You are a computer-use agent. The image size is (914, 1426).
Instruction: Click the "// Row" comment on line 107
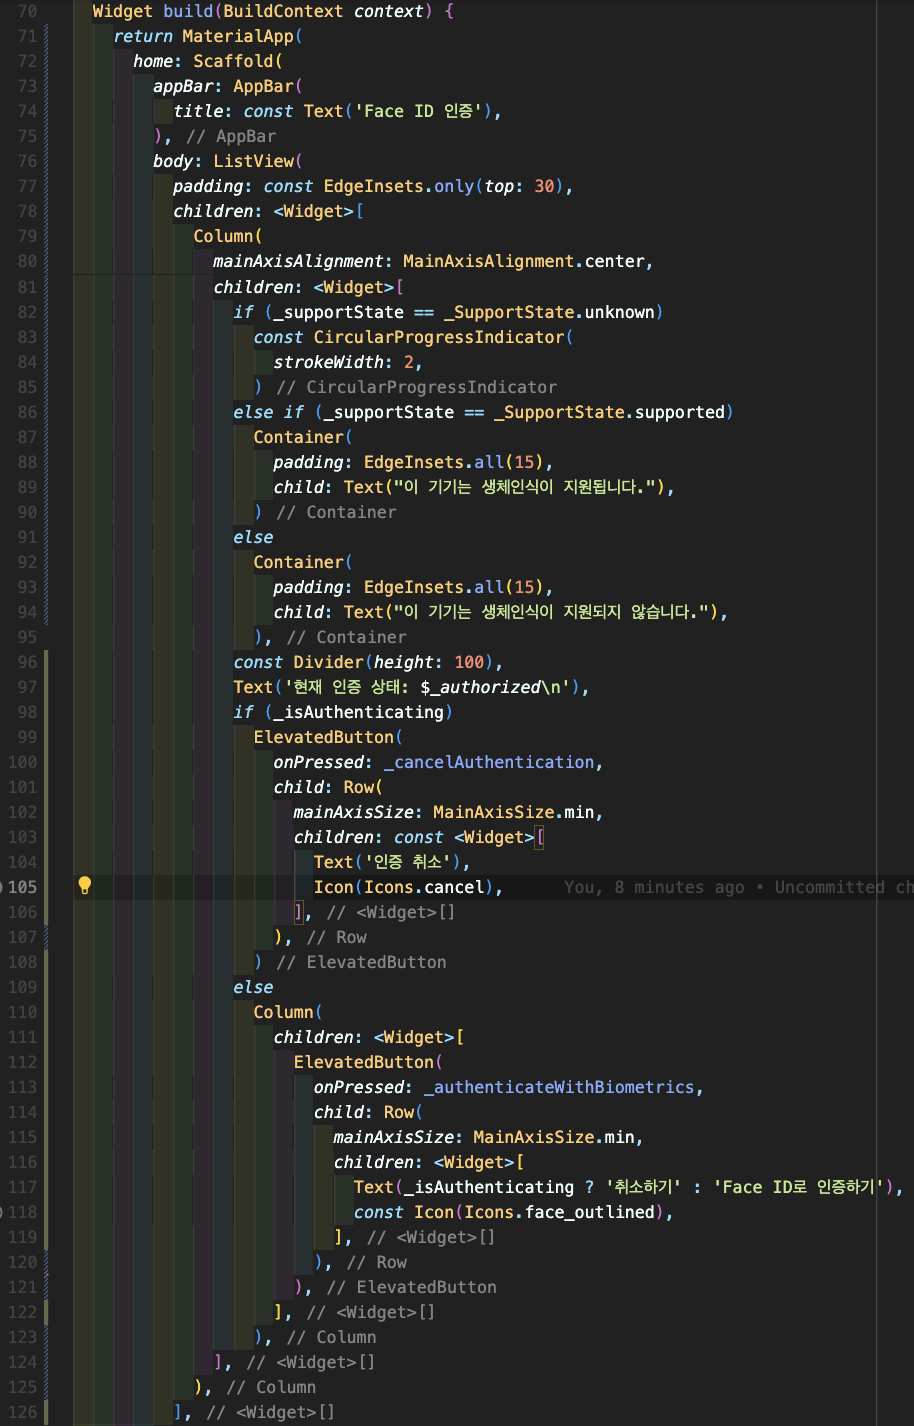pyautogui.click(x=337, y=937)
